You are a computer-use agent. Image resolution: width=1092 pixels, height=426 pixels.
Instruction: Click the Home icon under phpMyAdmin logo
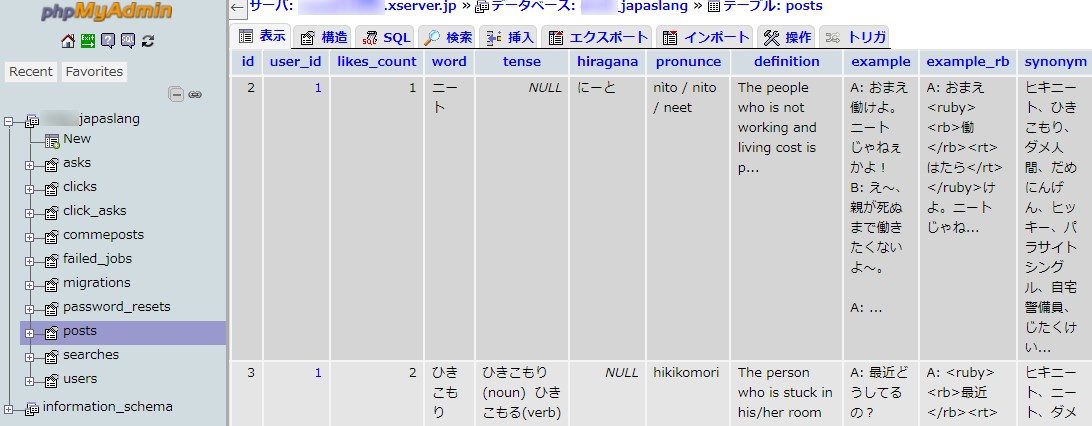click(68, 41)
